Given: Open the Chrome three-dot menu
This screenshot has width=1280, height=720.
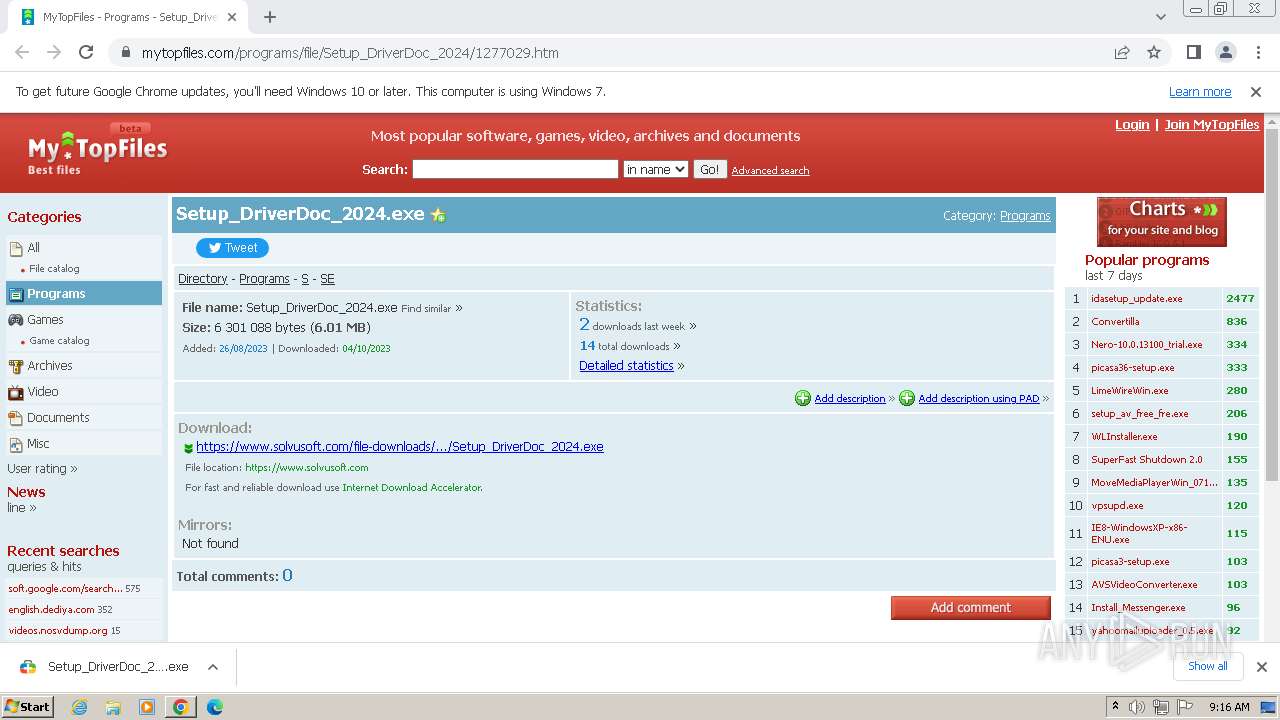Looking at the screenshot, I should (1257, 53).
